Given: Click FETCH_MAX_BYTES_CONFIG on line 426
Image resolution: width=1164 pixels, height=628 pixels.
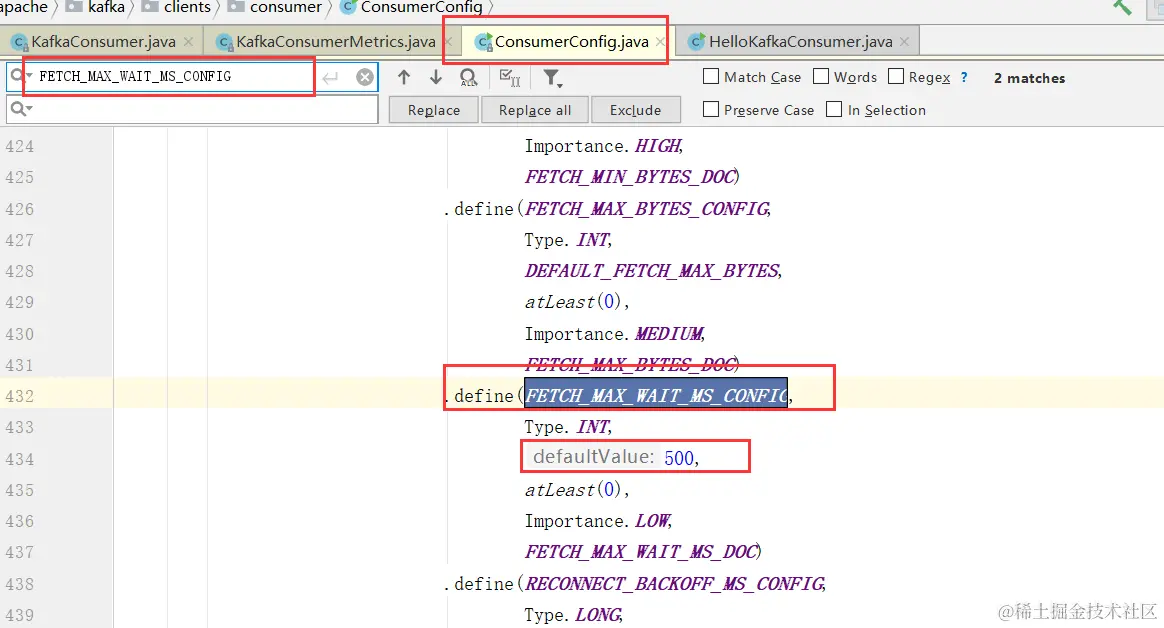Looking at the screenshot, I should pos(647,209).
